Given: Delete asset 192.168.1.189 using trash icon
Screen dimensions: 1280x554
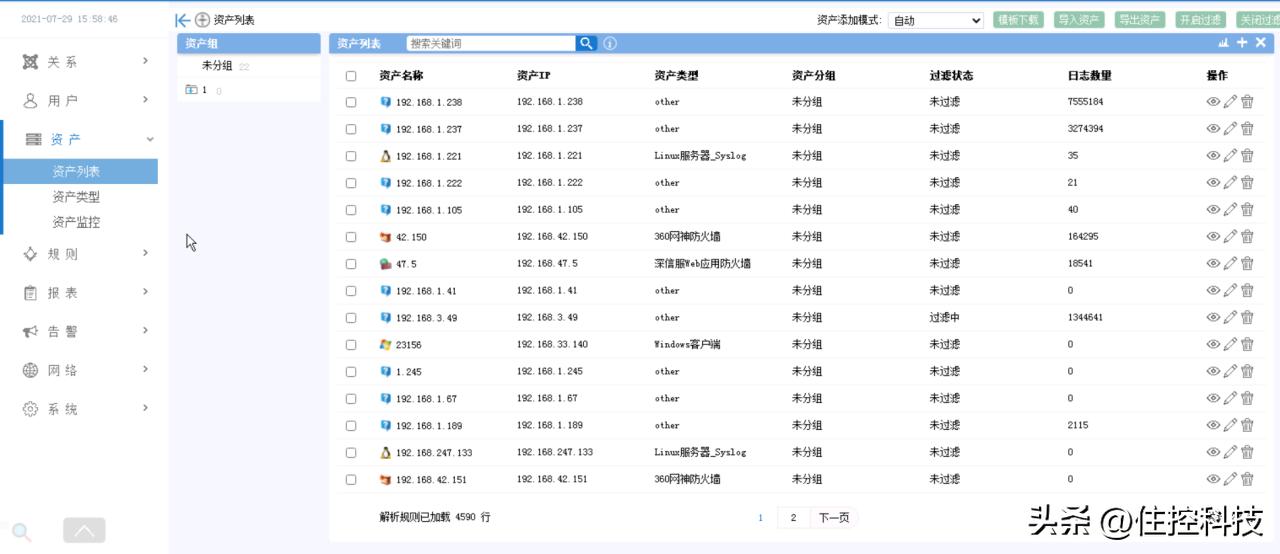Looking at the screenshot, I should (x=1247, y=425).
